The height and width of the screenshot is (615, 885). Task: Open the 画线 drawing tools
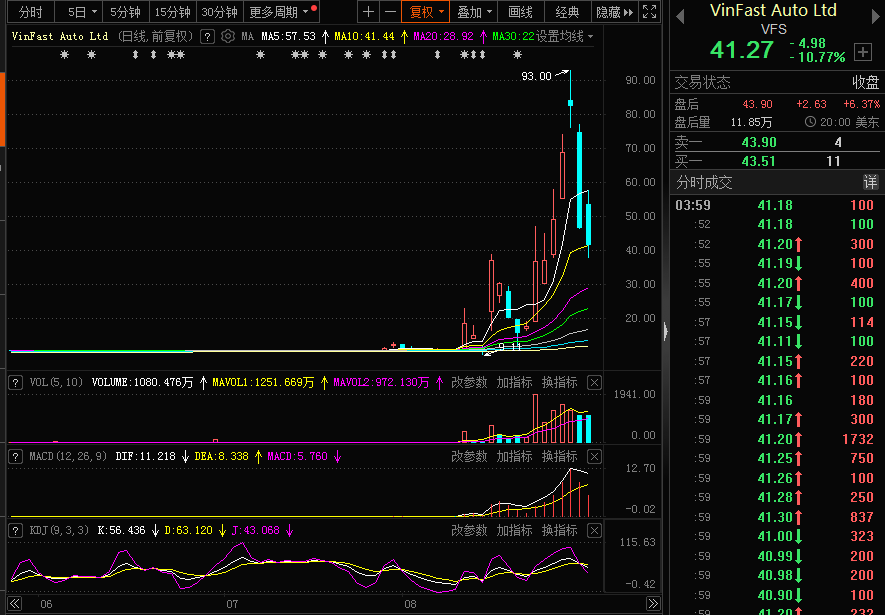click(520, 12)
